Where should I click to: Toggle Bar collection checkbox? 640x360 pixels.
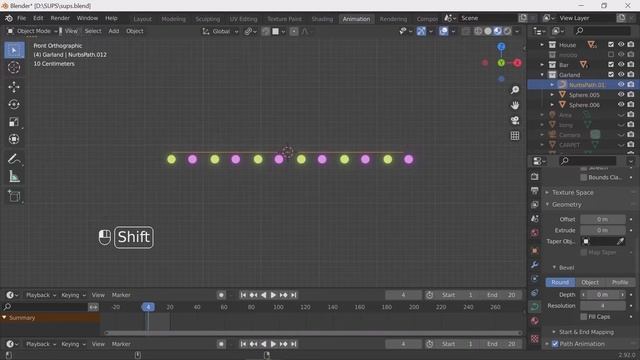click(611, 64)
